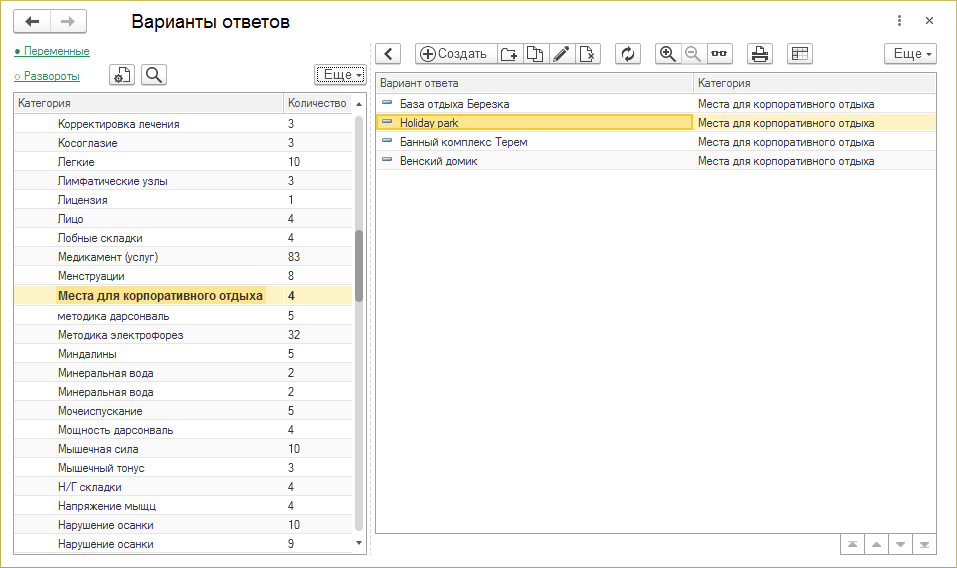Image resolution: width=957 pixels, height=568 pixels.
Task: Create a new folder group
Action: 510,54
